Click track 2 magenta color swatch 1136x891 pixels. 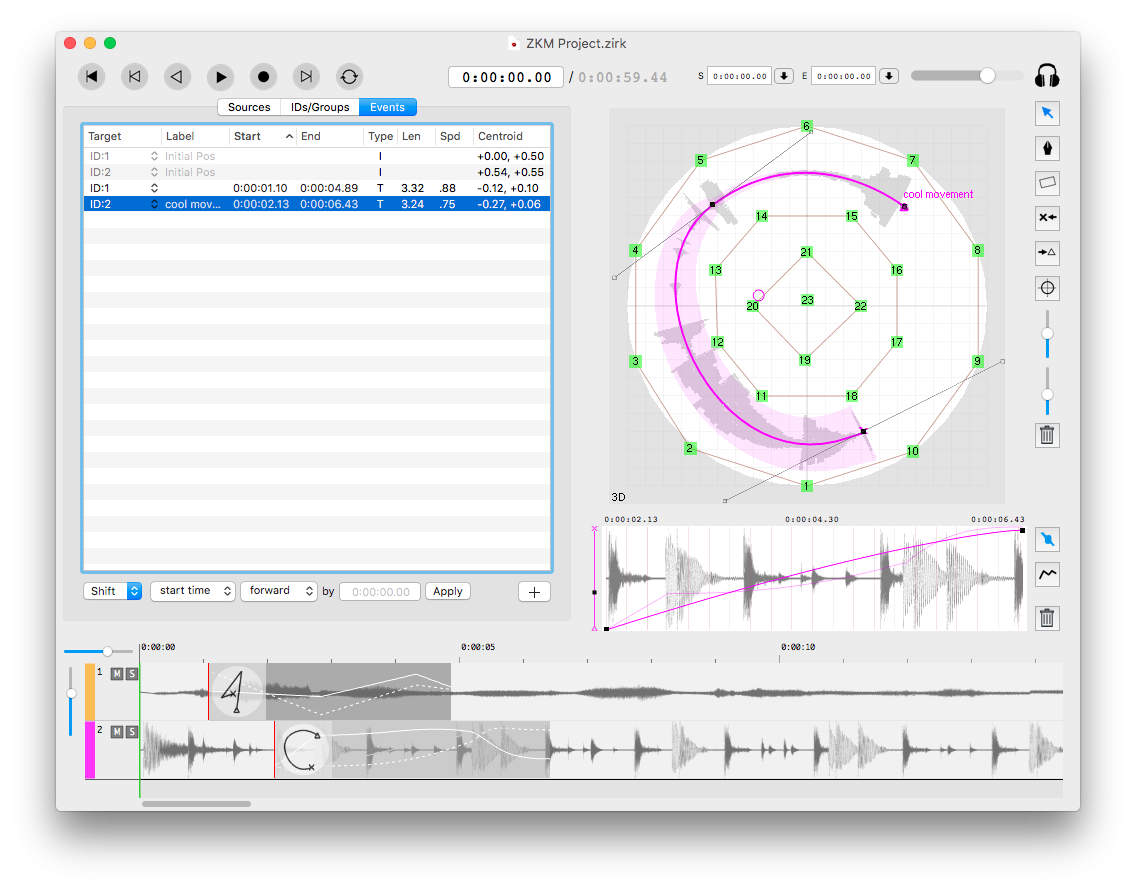point(91,750)
